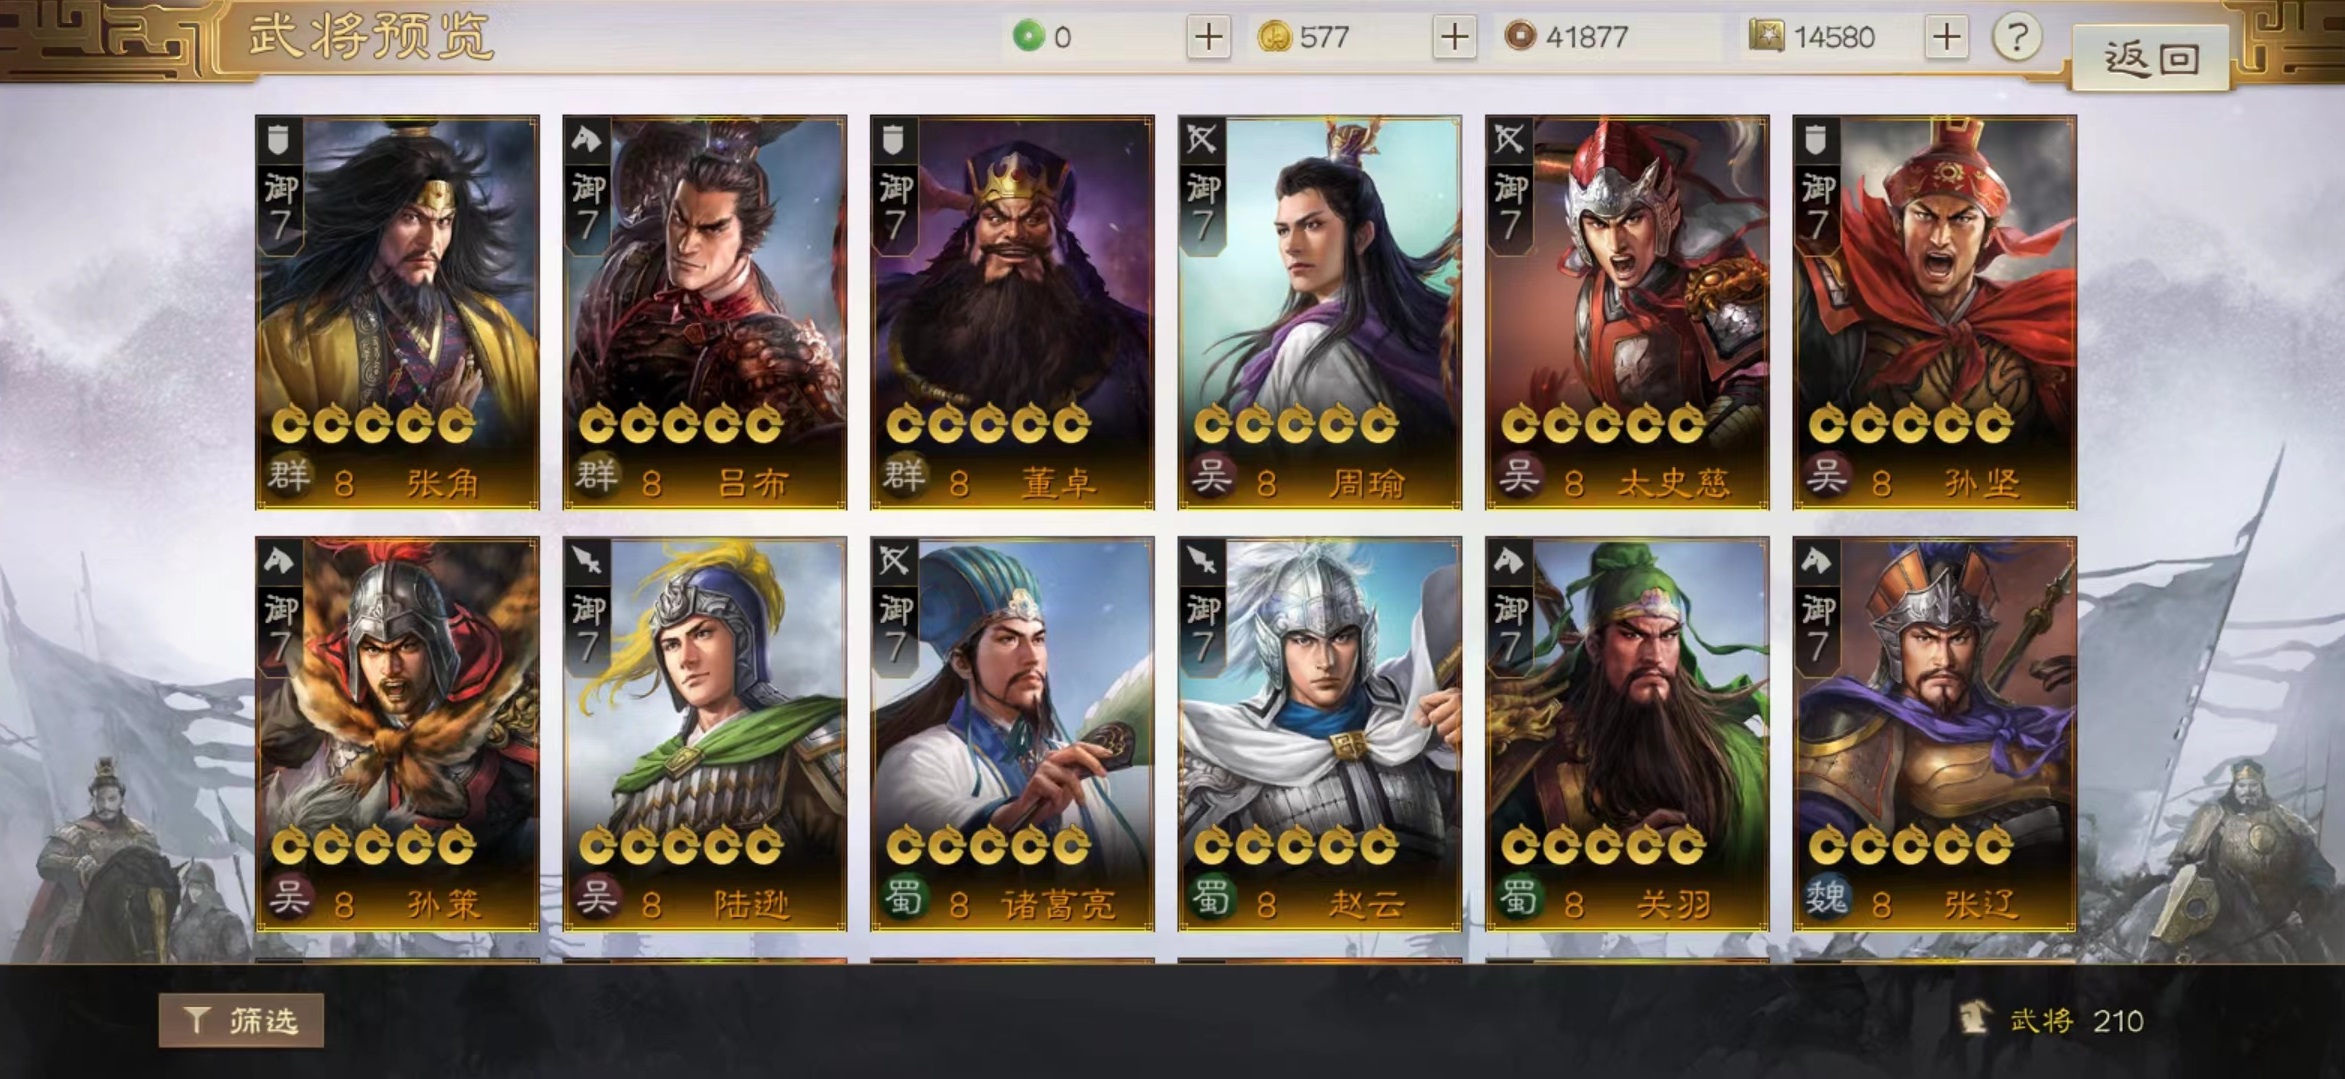Click the plus icon next to 577 gold
2345x1079 pixels.
(1454, 38)
